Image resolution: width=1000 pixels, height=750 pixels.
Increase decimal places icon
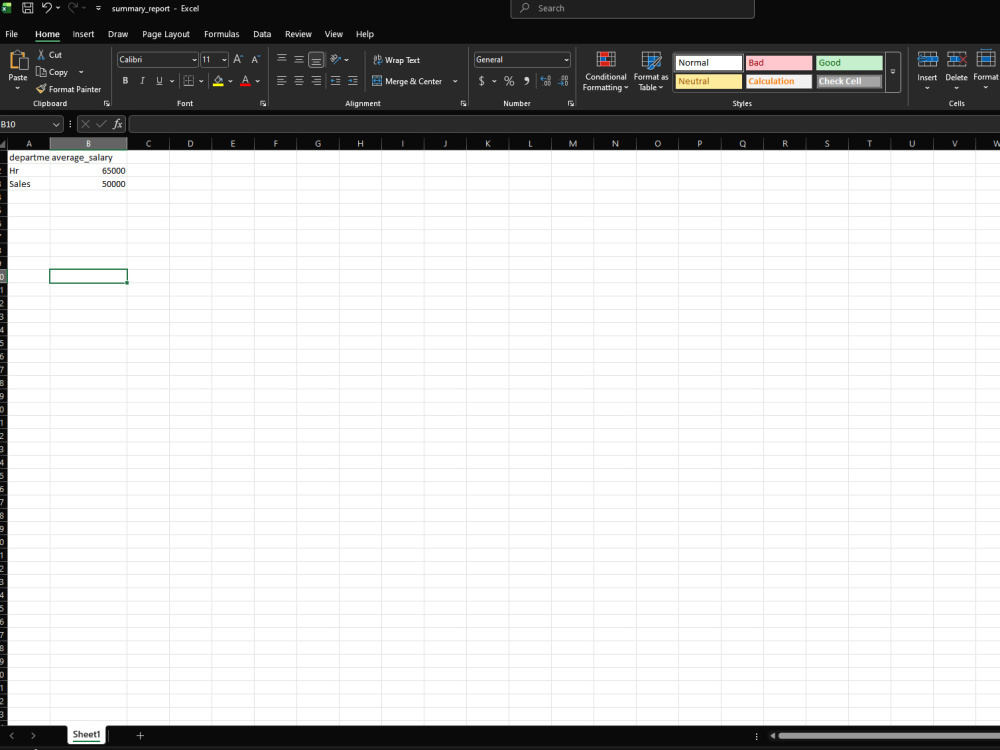click(x=545, y=81)
